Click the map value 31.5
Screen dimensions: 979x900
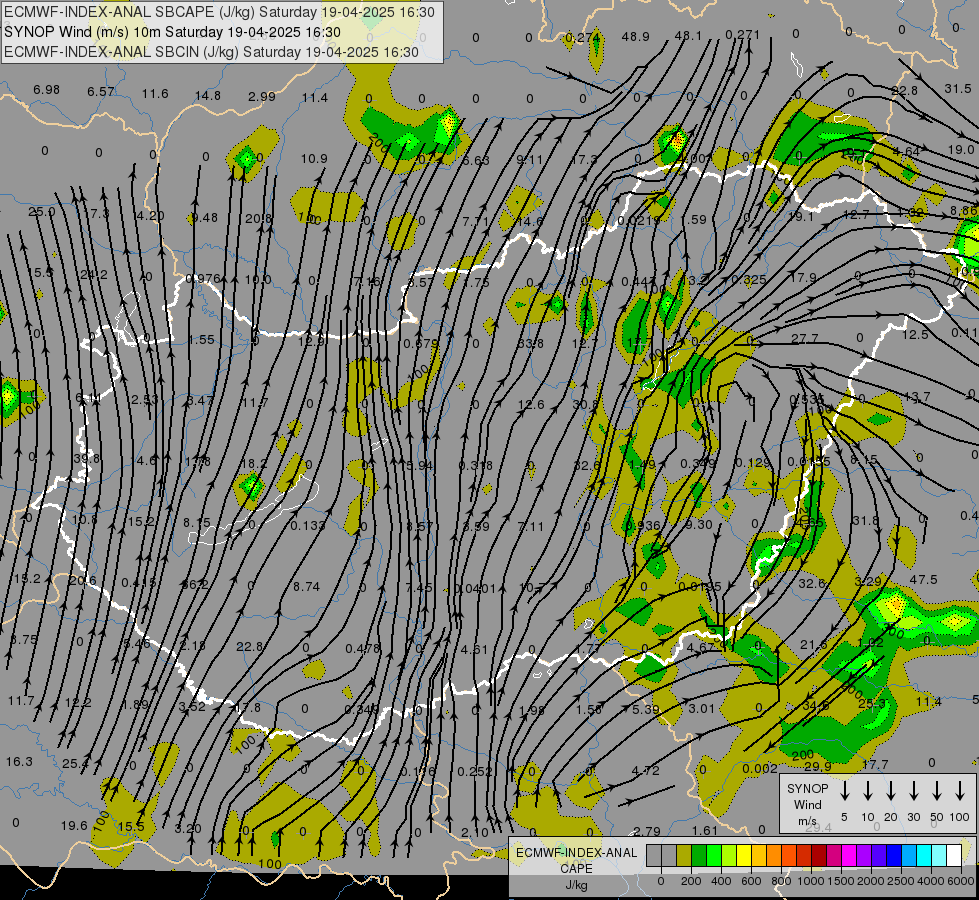(x=958, y=89)
